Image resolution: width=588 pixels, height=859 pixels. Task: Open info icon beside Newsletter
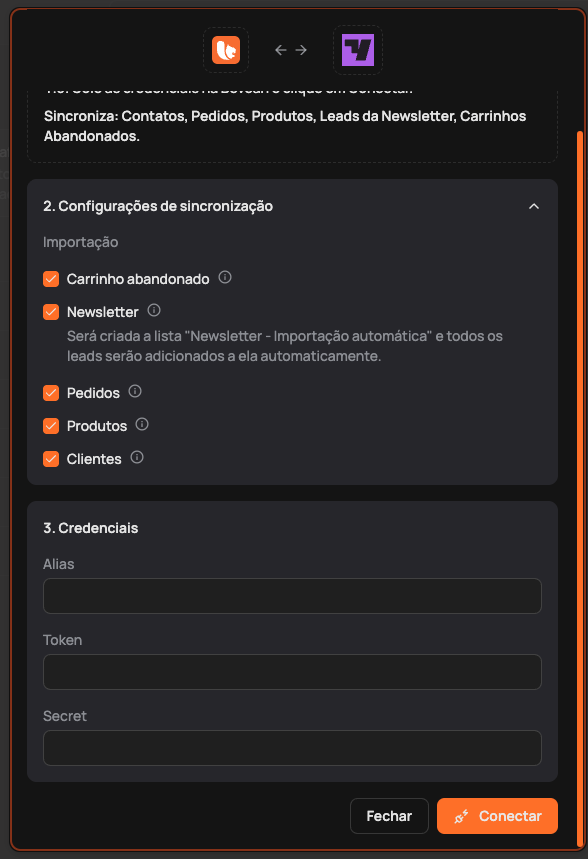coord(154,311)
